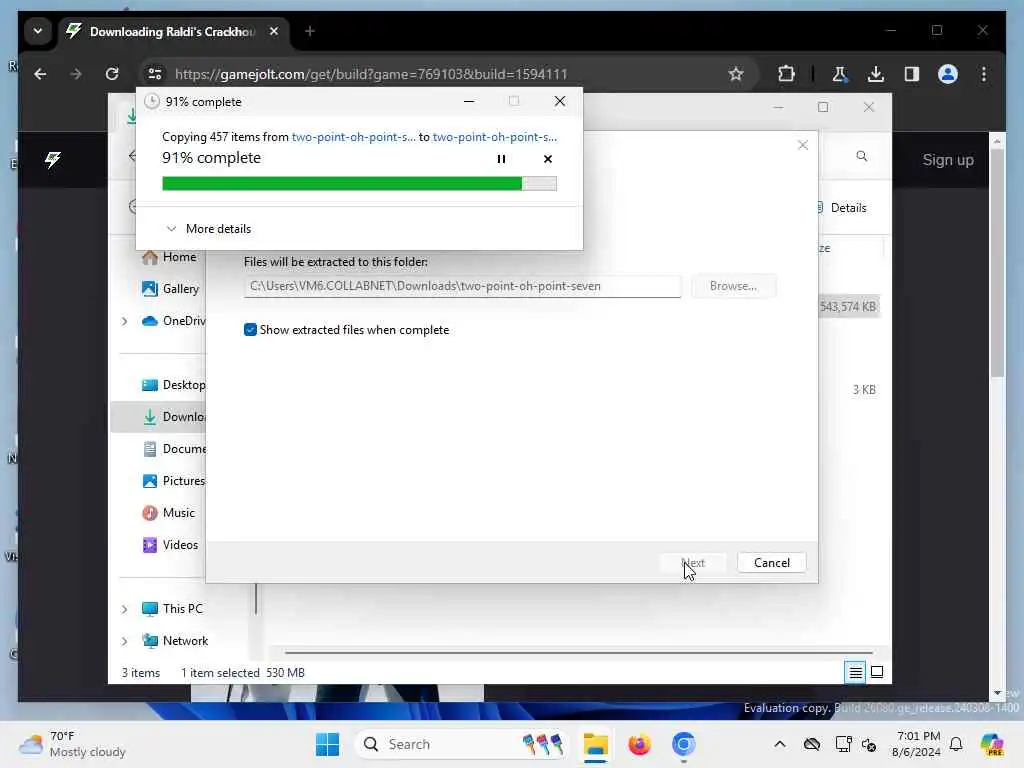
Task: Open Pictures in File Explorer sidebar
Action: pos(173,481)
